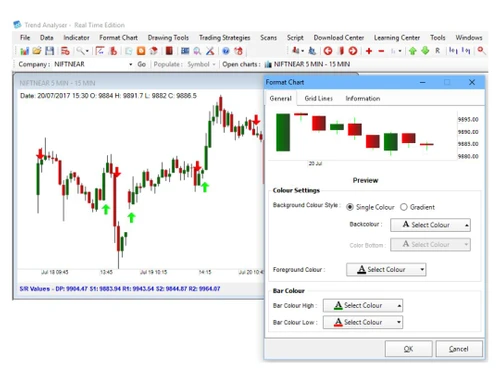The width and height of the screenshot is (500, 375).
Task: Click the blue figure icon beside red people icon
Action: click(x=312, y=51)
